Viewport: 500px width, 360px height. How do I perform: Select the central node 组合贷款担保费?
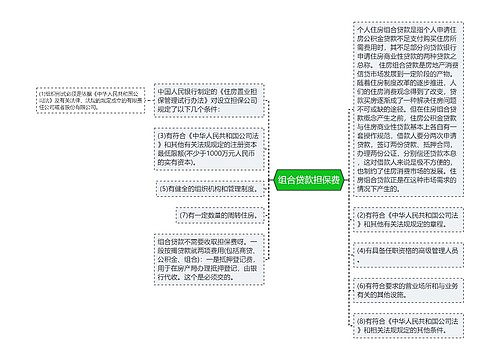click(x=309, y=180)
